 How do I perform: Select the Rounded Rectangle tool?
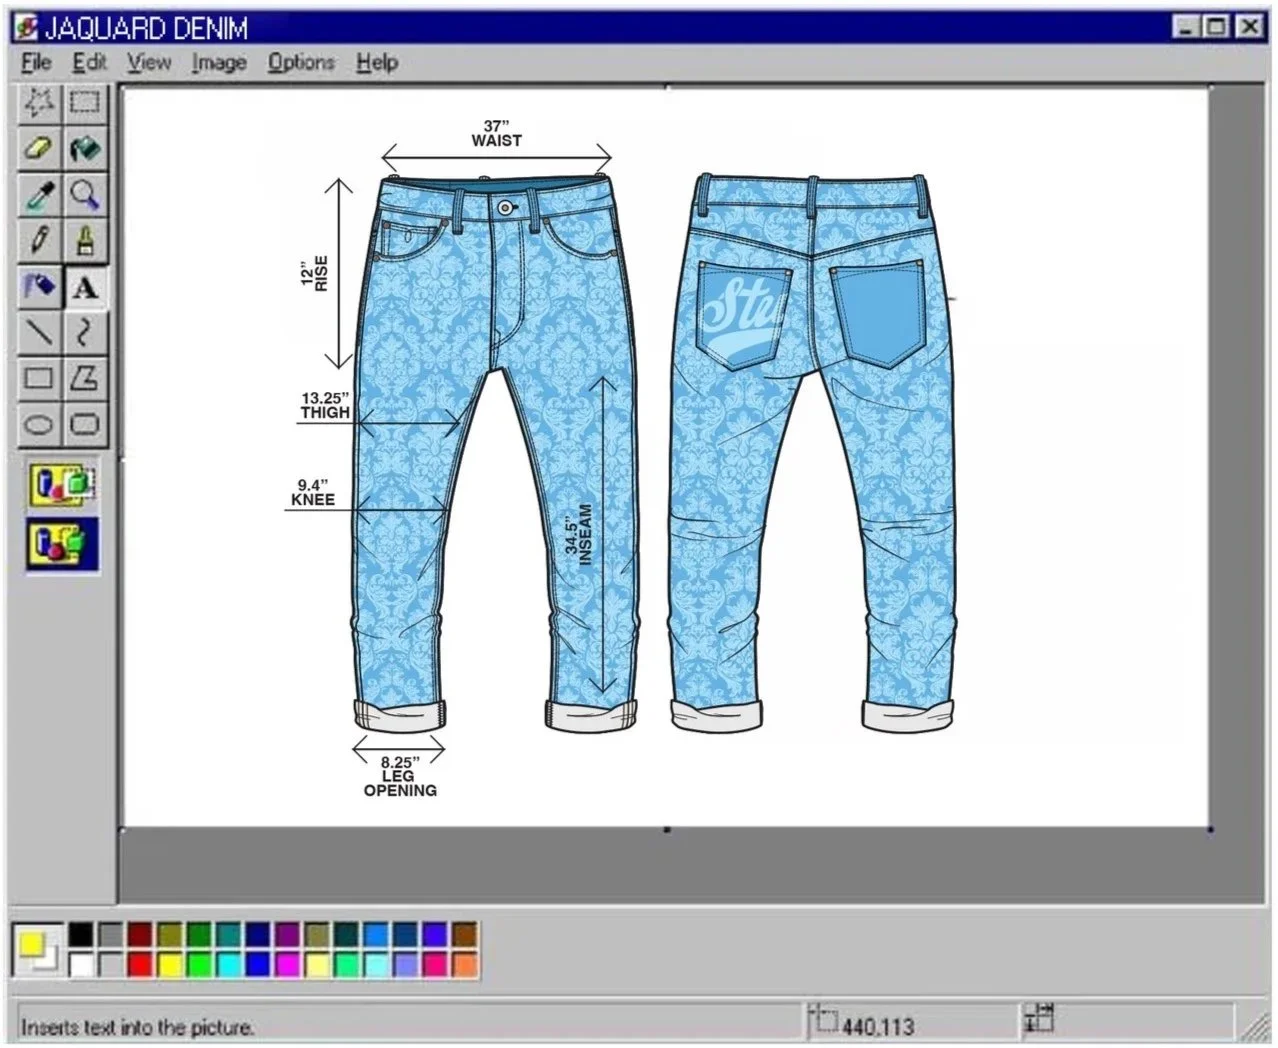pos(86,423)
